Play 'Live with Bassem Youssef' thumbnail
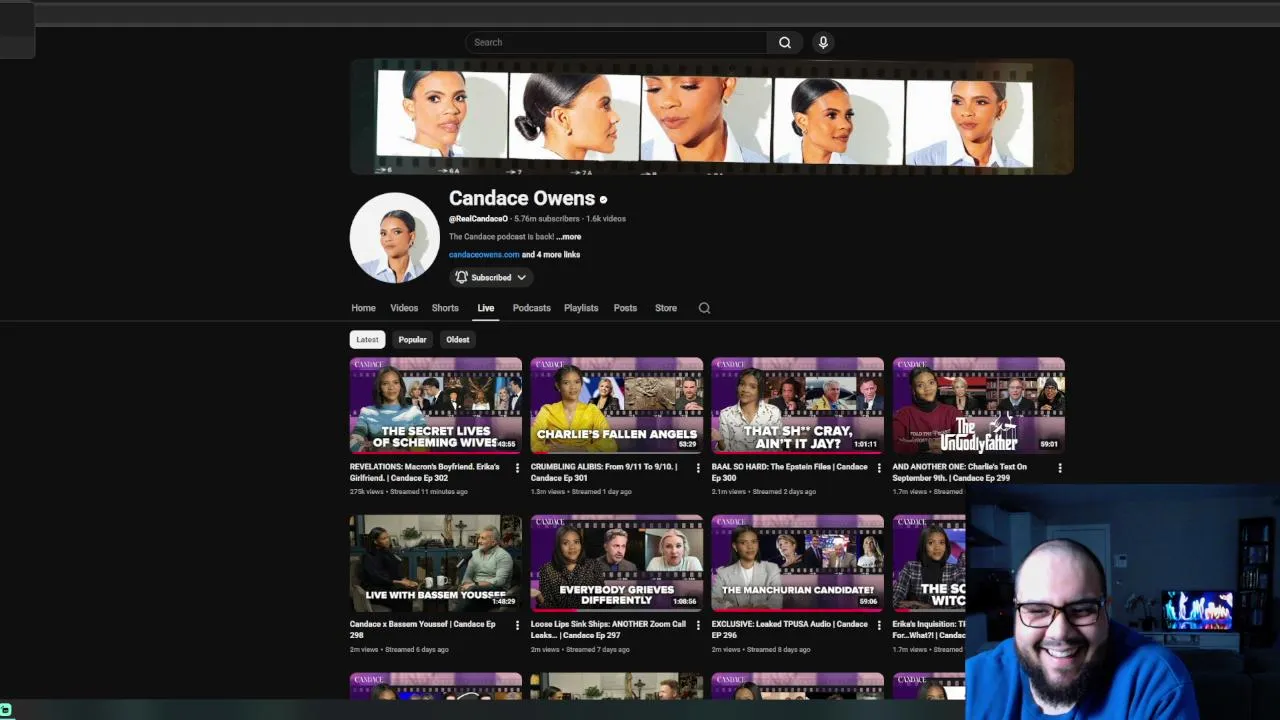This screenshot has width=1280, height=720. (x=436, y=563)
